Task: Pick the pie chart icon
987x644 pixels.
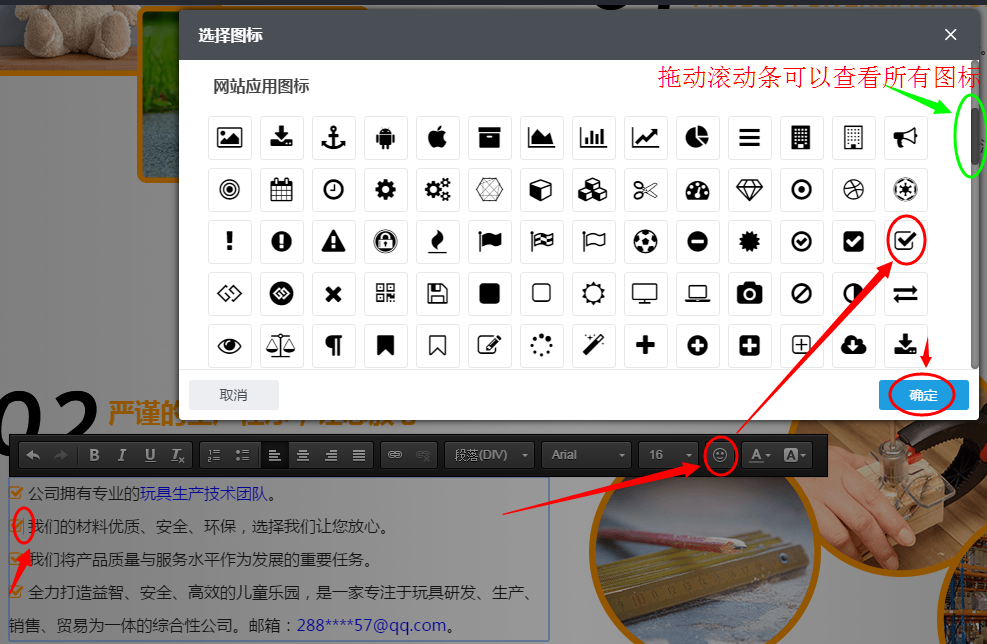Action: coord(697,137)
